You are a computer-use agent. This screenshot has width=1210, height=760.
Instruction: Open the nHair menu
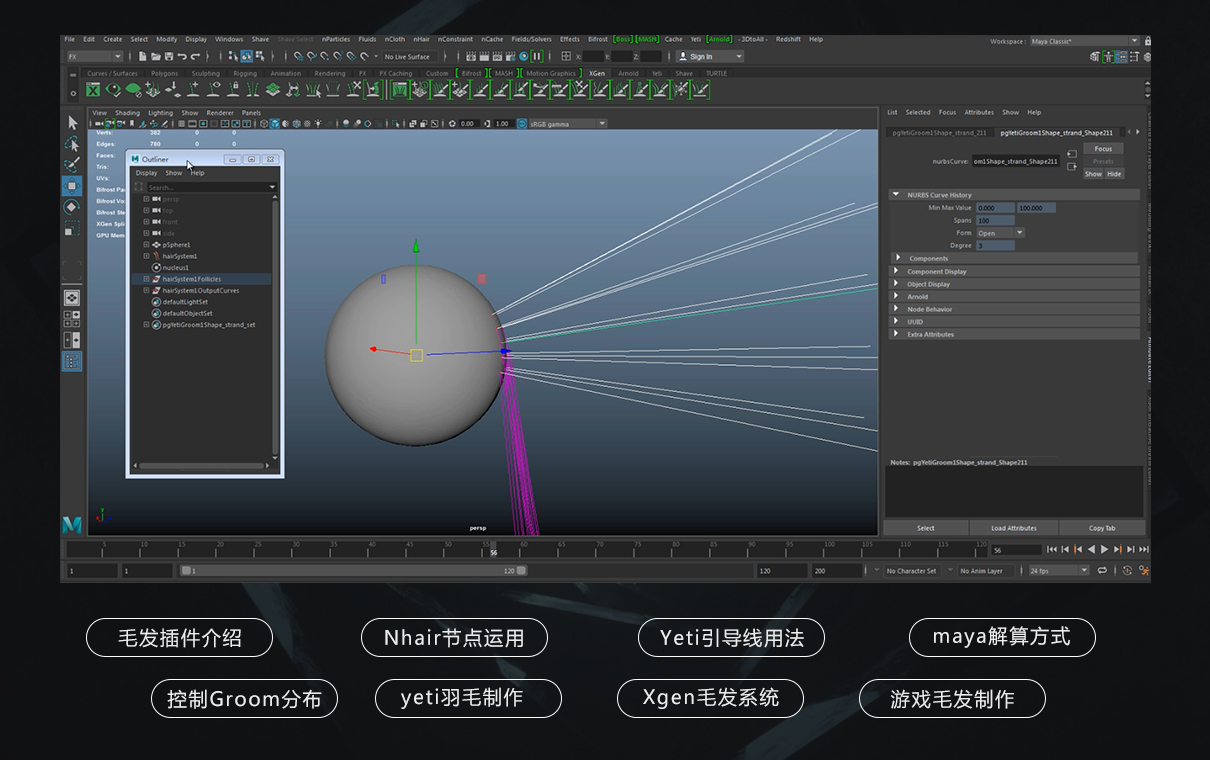[x=420, y=39]
